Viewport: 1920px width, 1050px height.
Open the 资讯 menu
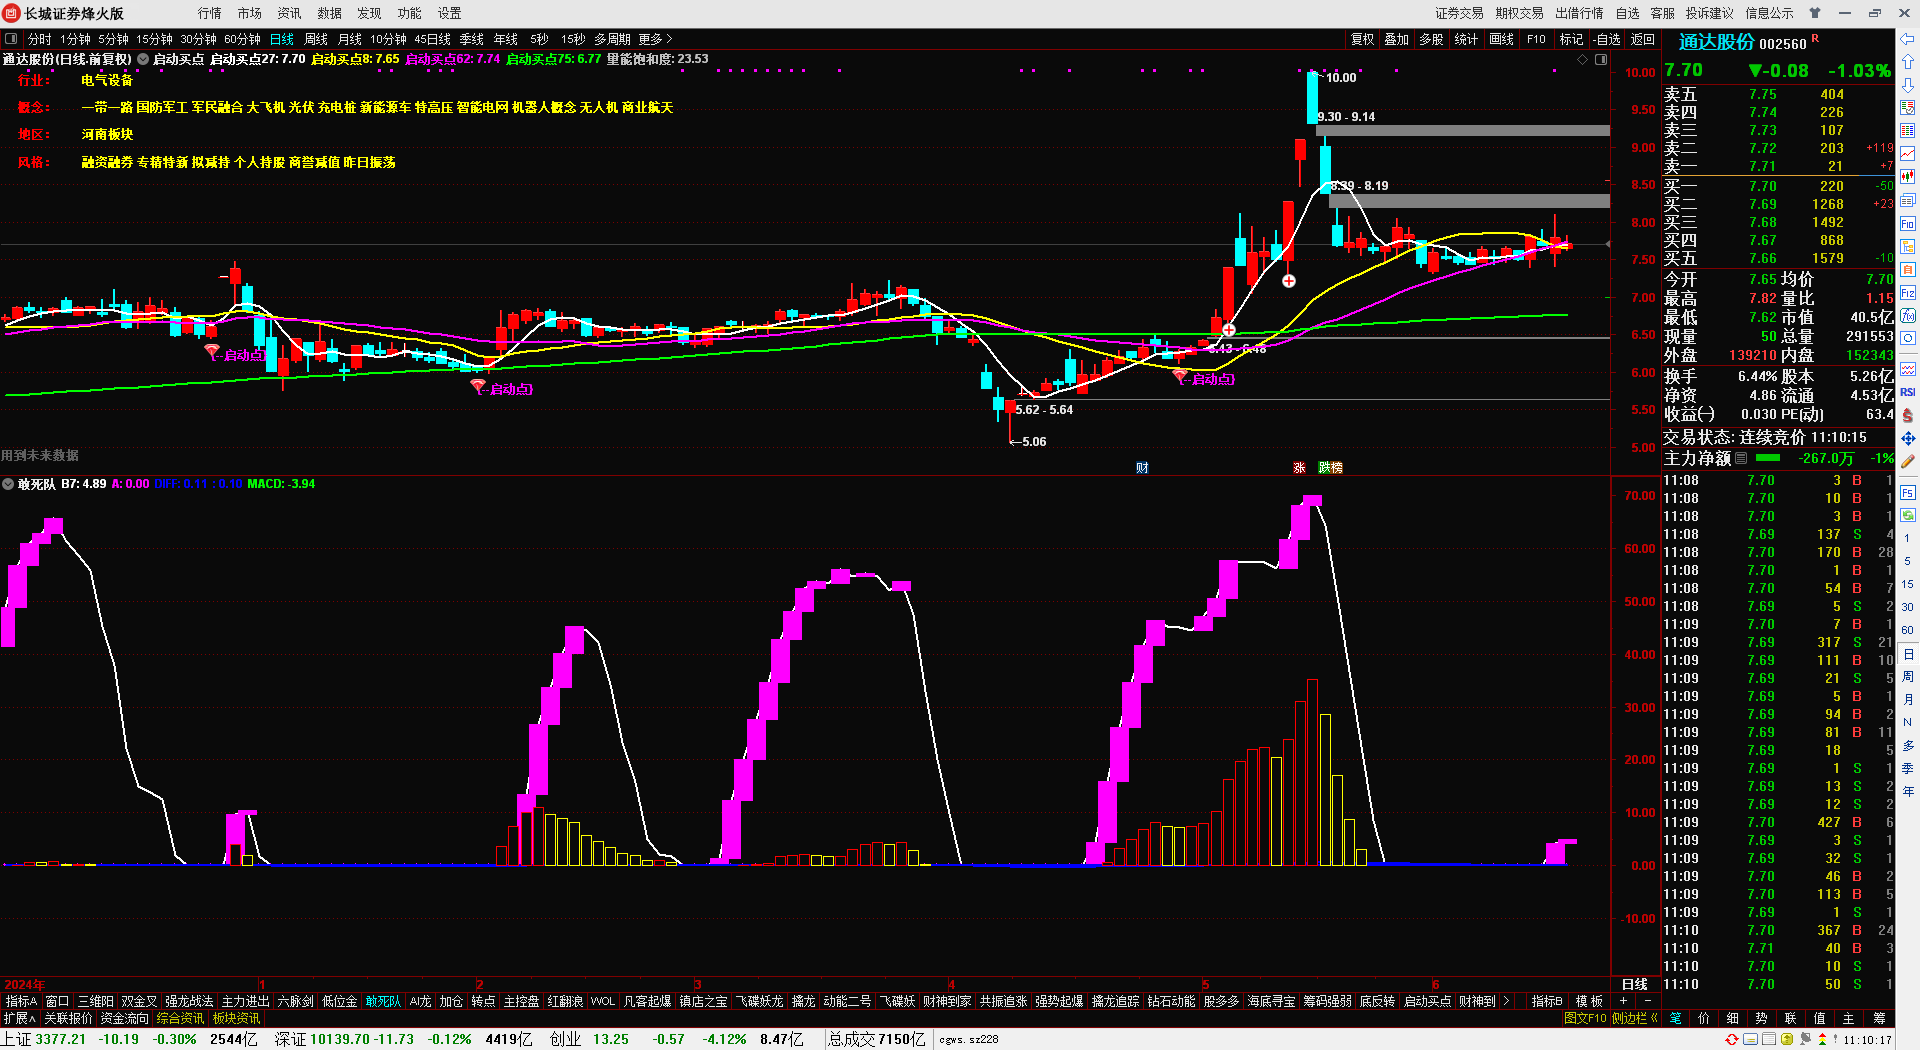tap(290, 13)
